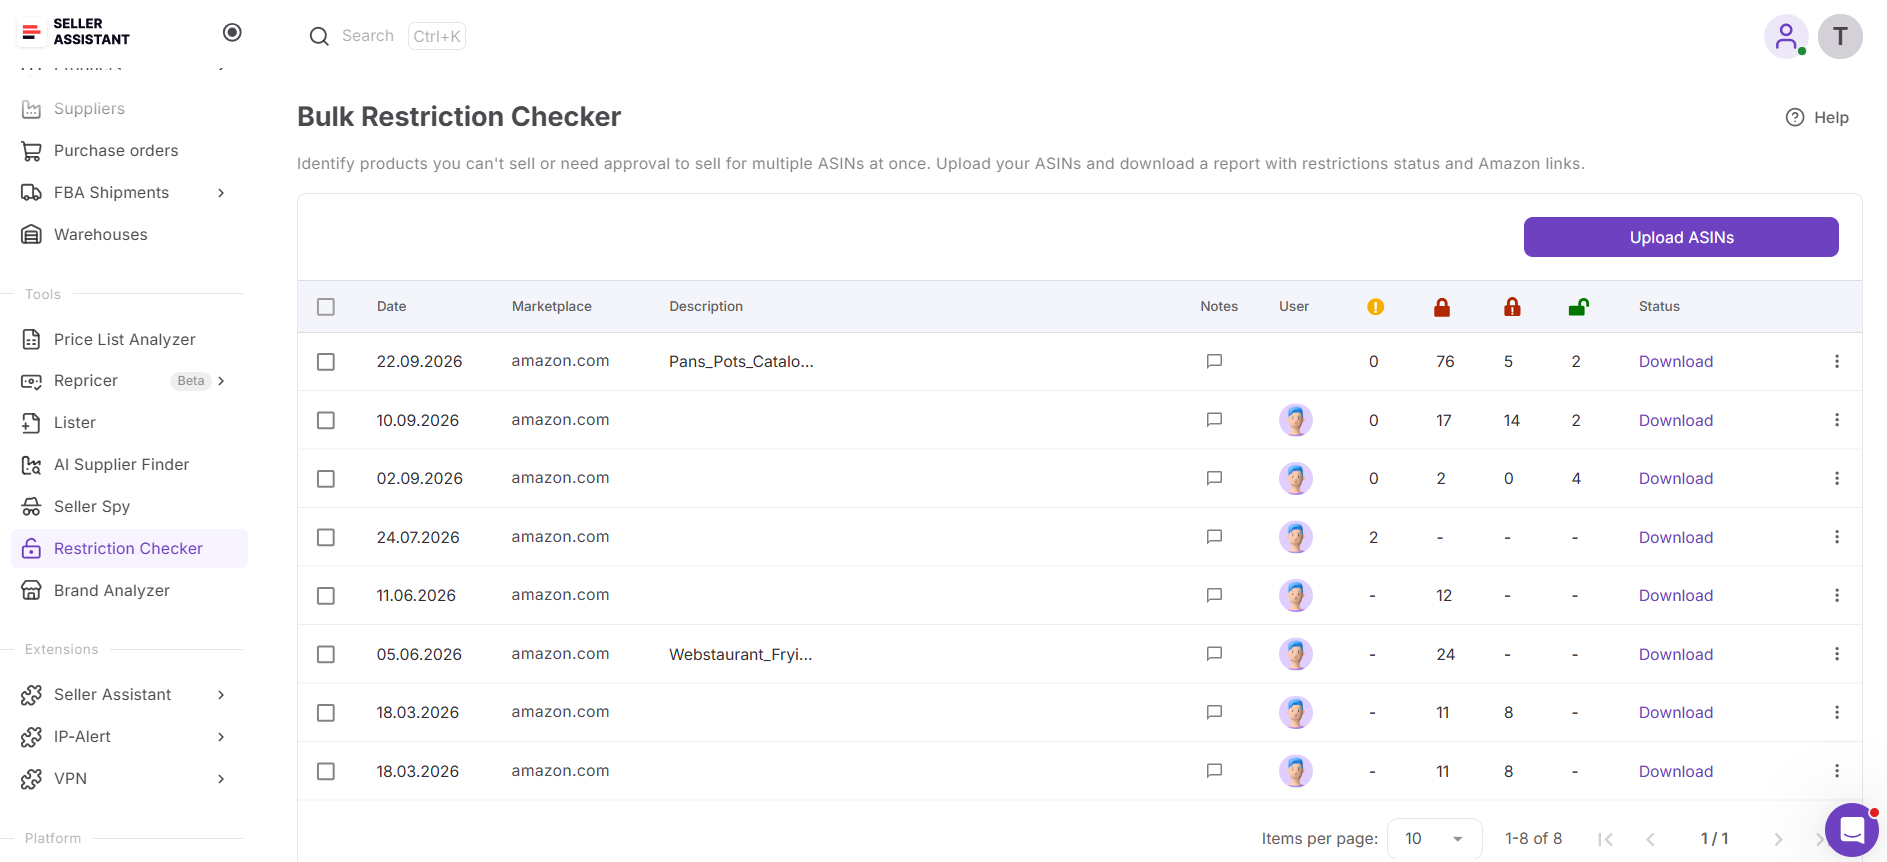1887x862 pixels.
Task: Expand the Seller Assistant extensions submenu
Action: point(221,695)
